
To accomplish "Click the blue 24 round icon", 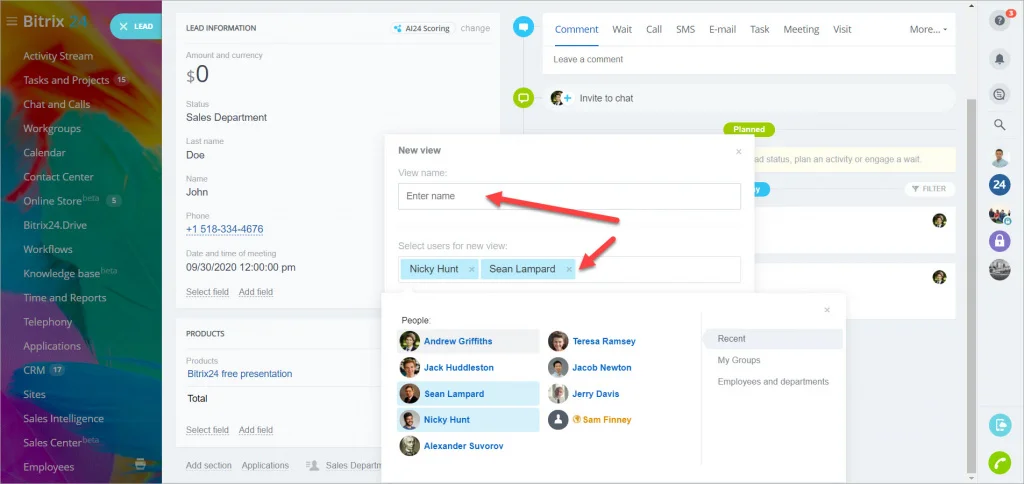I will (999, 185).
